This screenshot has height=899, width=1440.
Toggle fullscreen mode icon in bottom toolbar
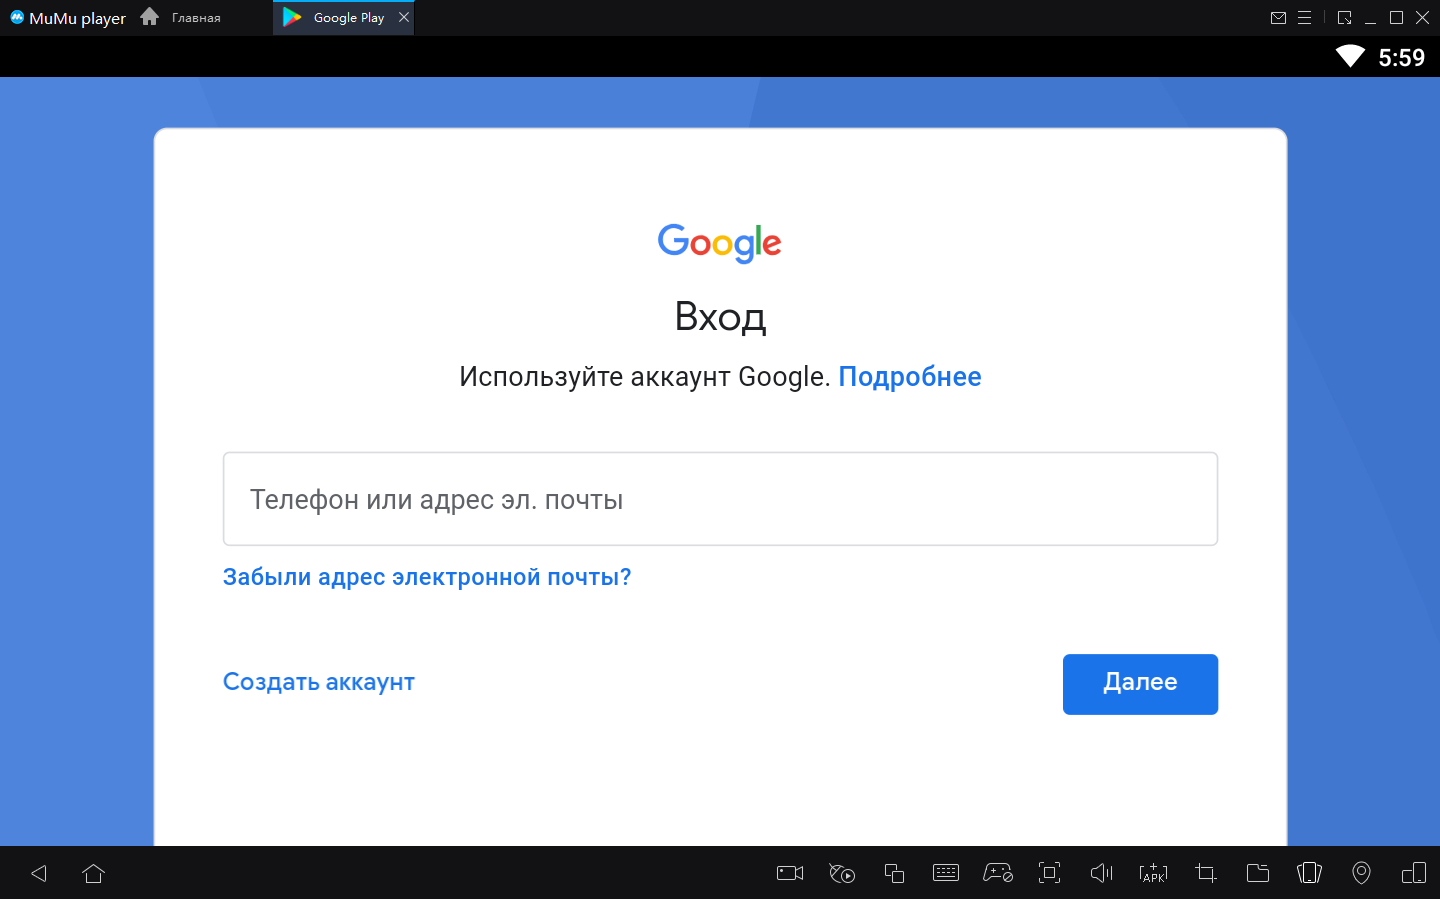point(1049,873)
